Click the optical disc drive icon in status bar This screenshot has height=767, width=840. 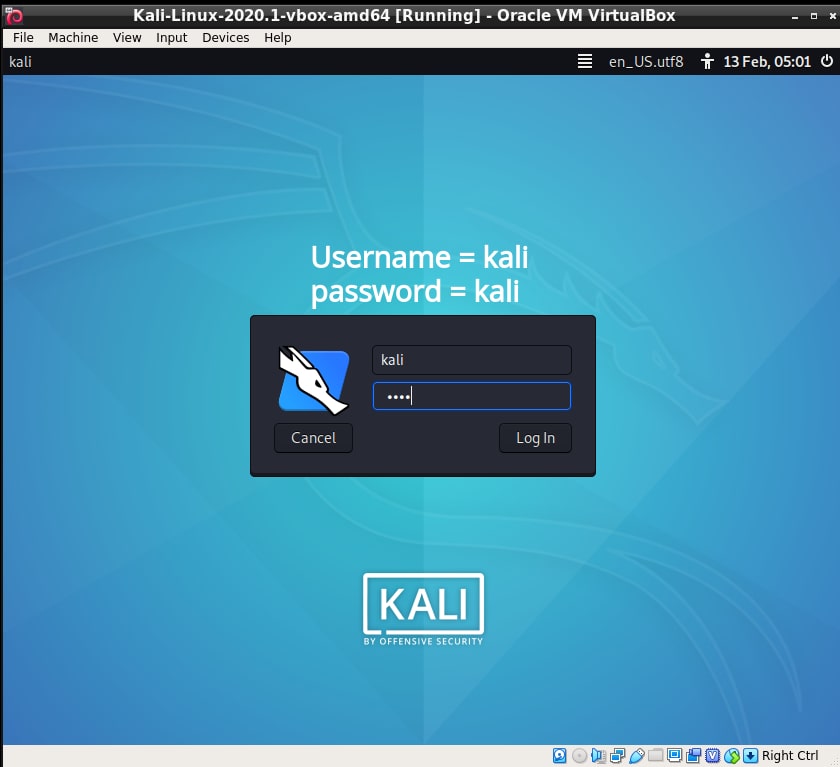click(579, 755)
